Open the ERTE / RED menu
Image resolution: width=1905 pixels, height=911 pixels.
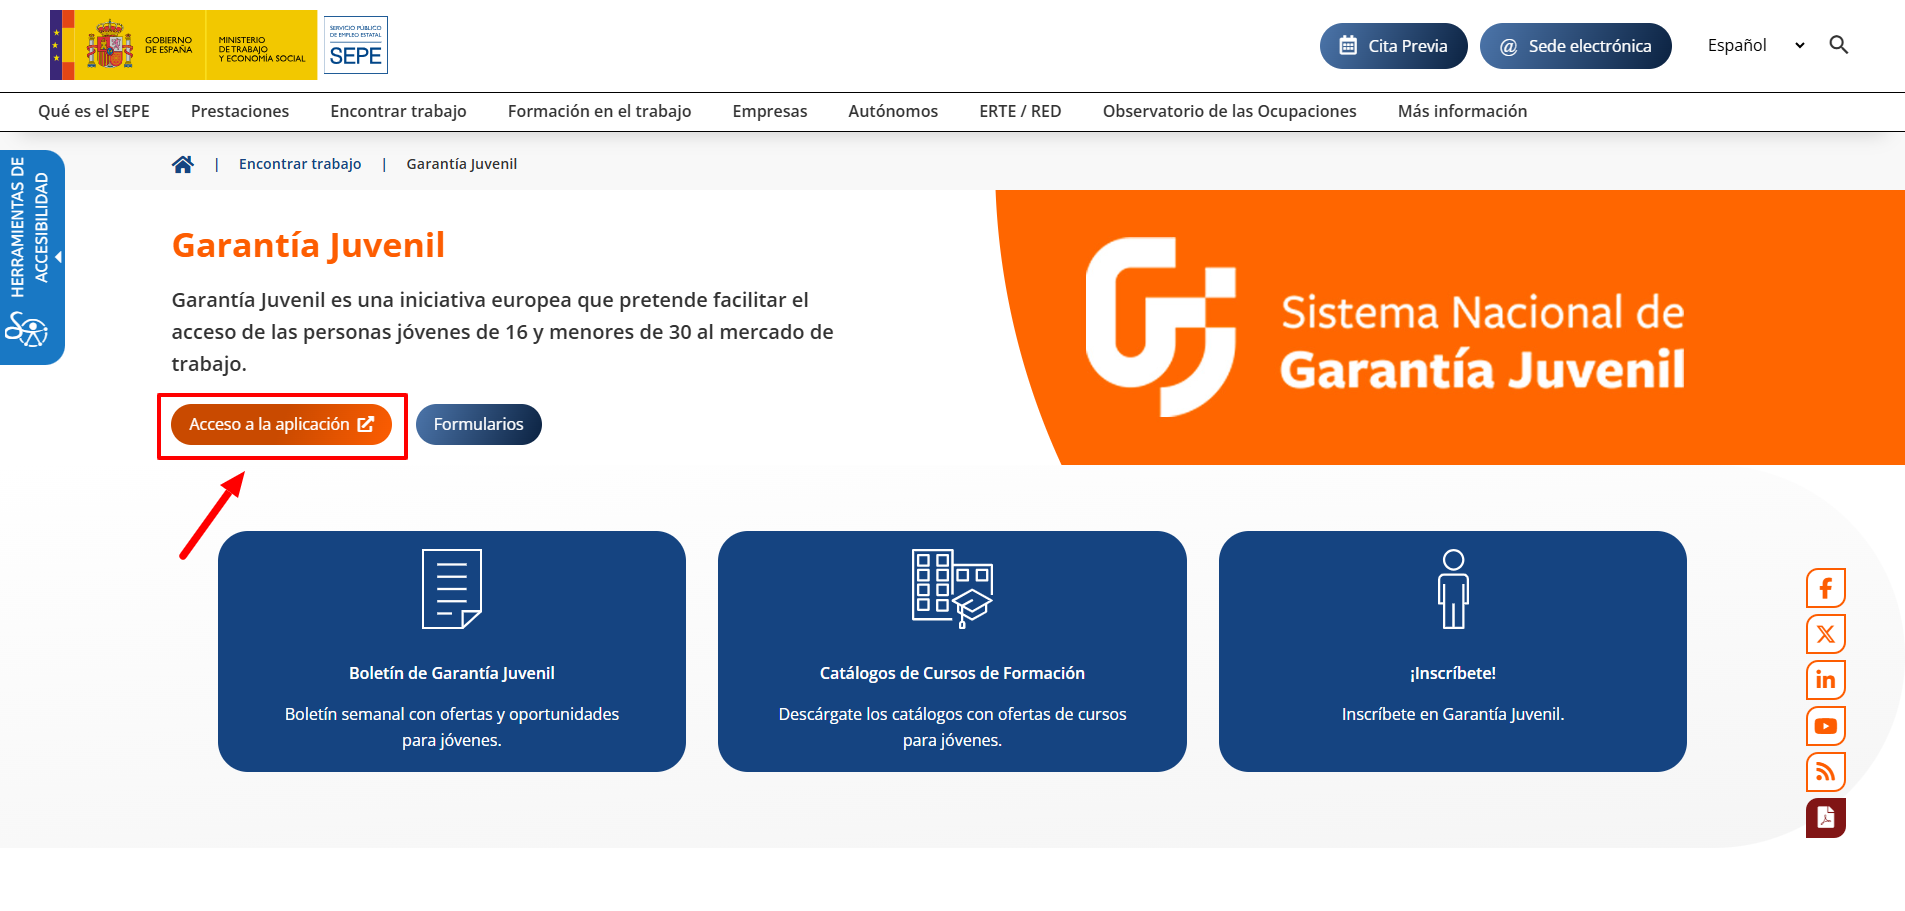point(1020,111)
